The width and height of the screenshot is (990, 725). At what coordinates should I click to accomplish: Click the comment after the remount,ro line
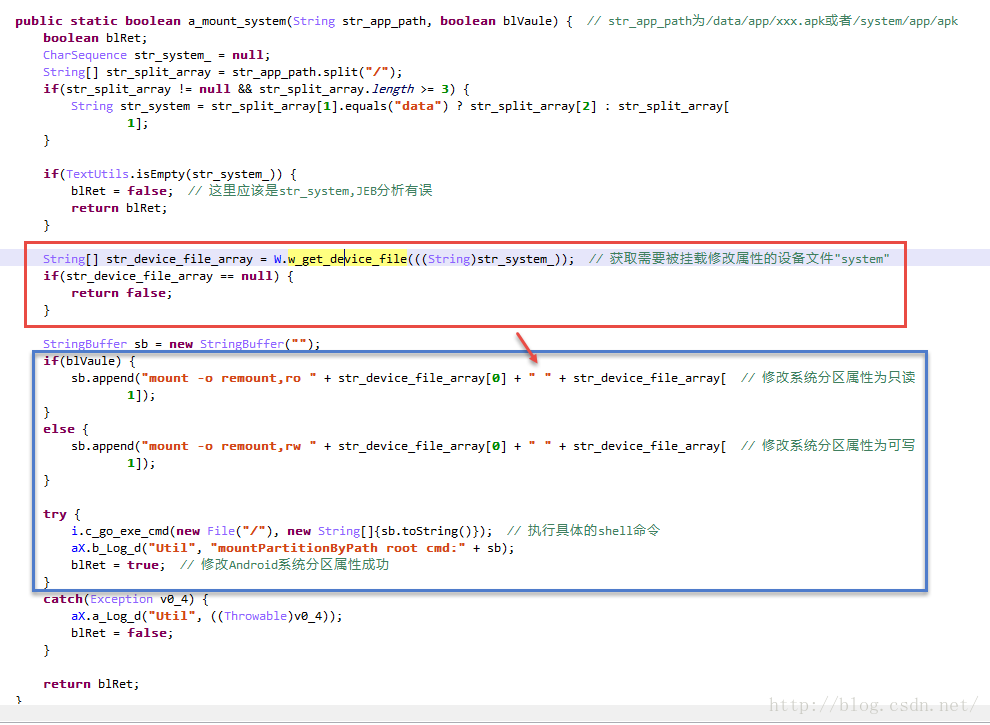[x=828, y=378]
